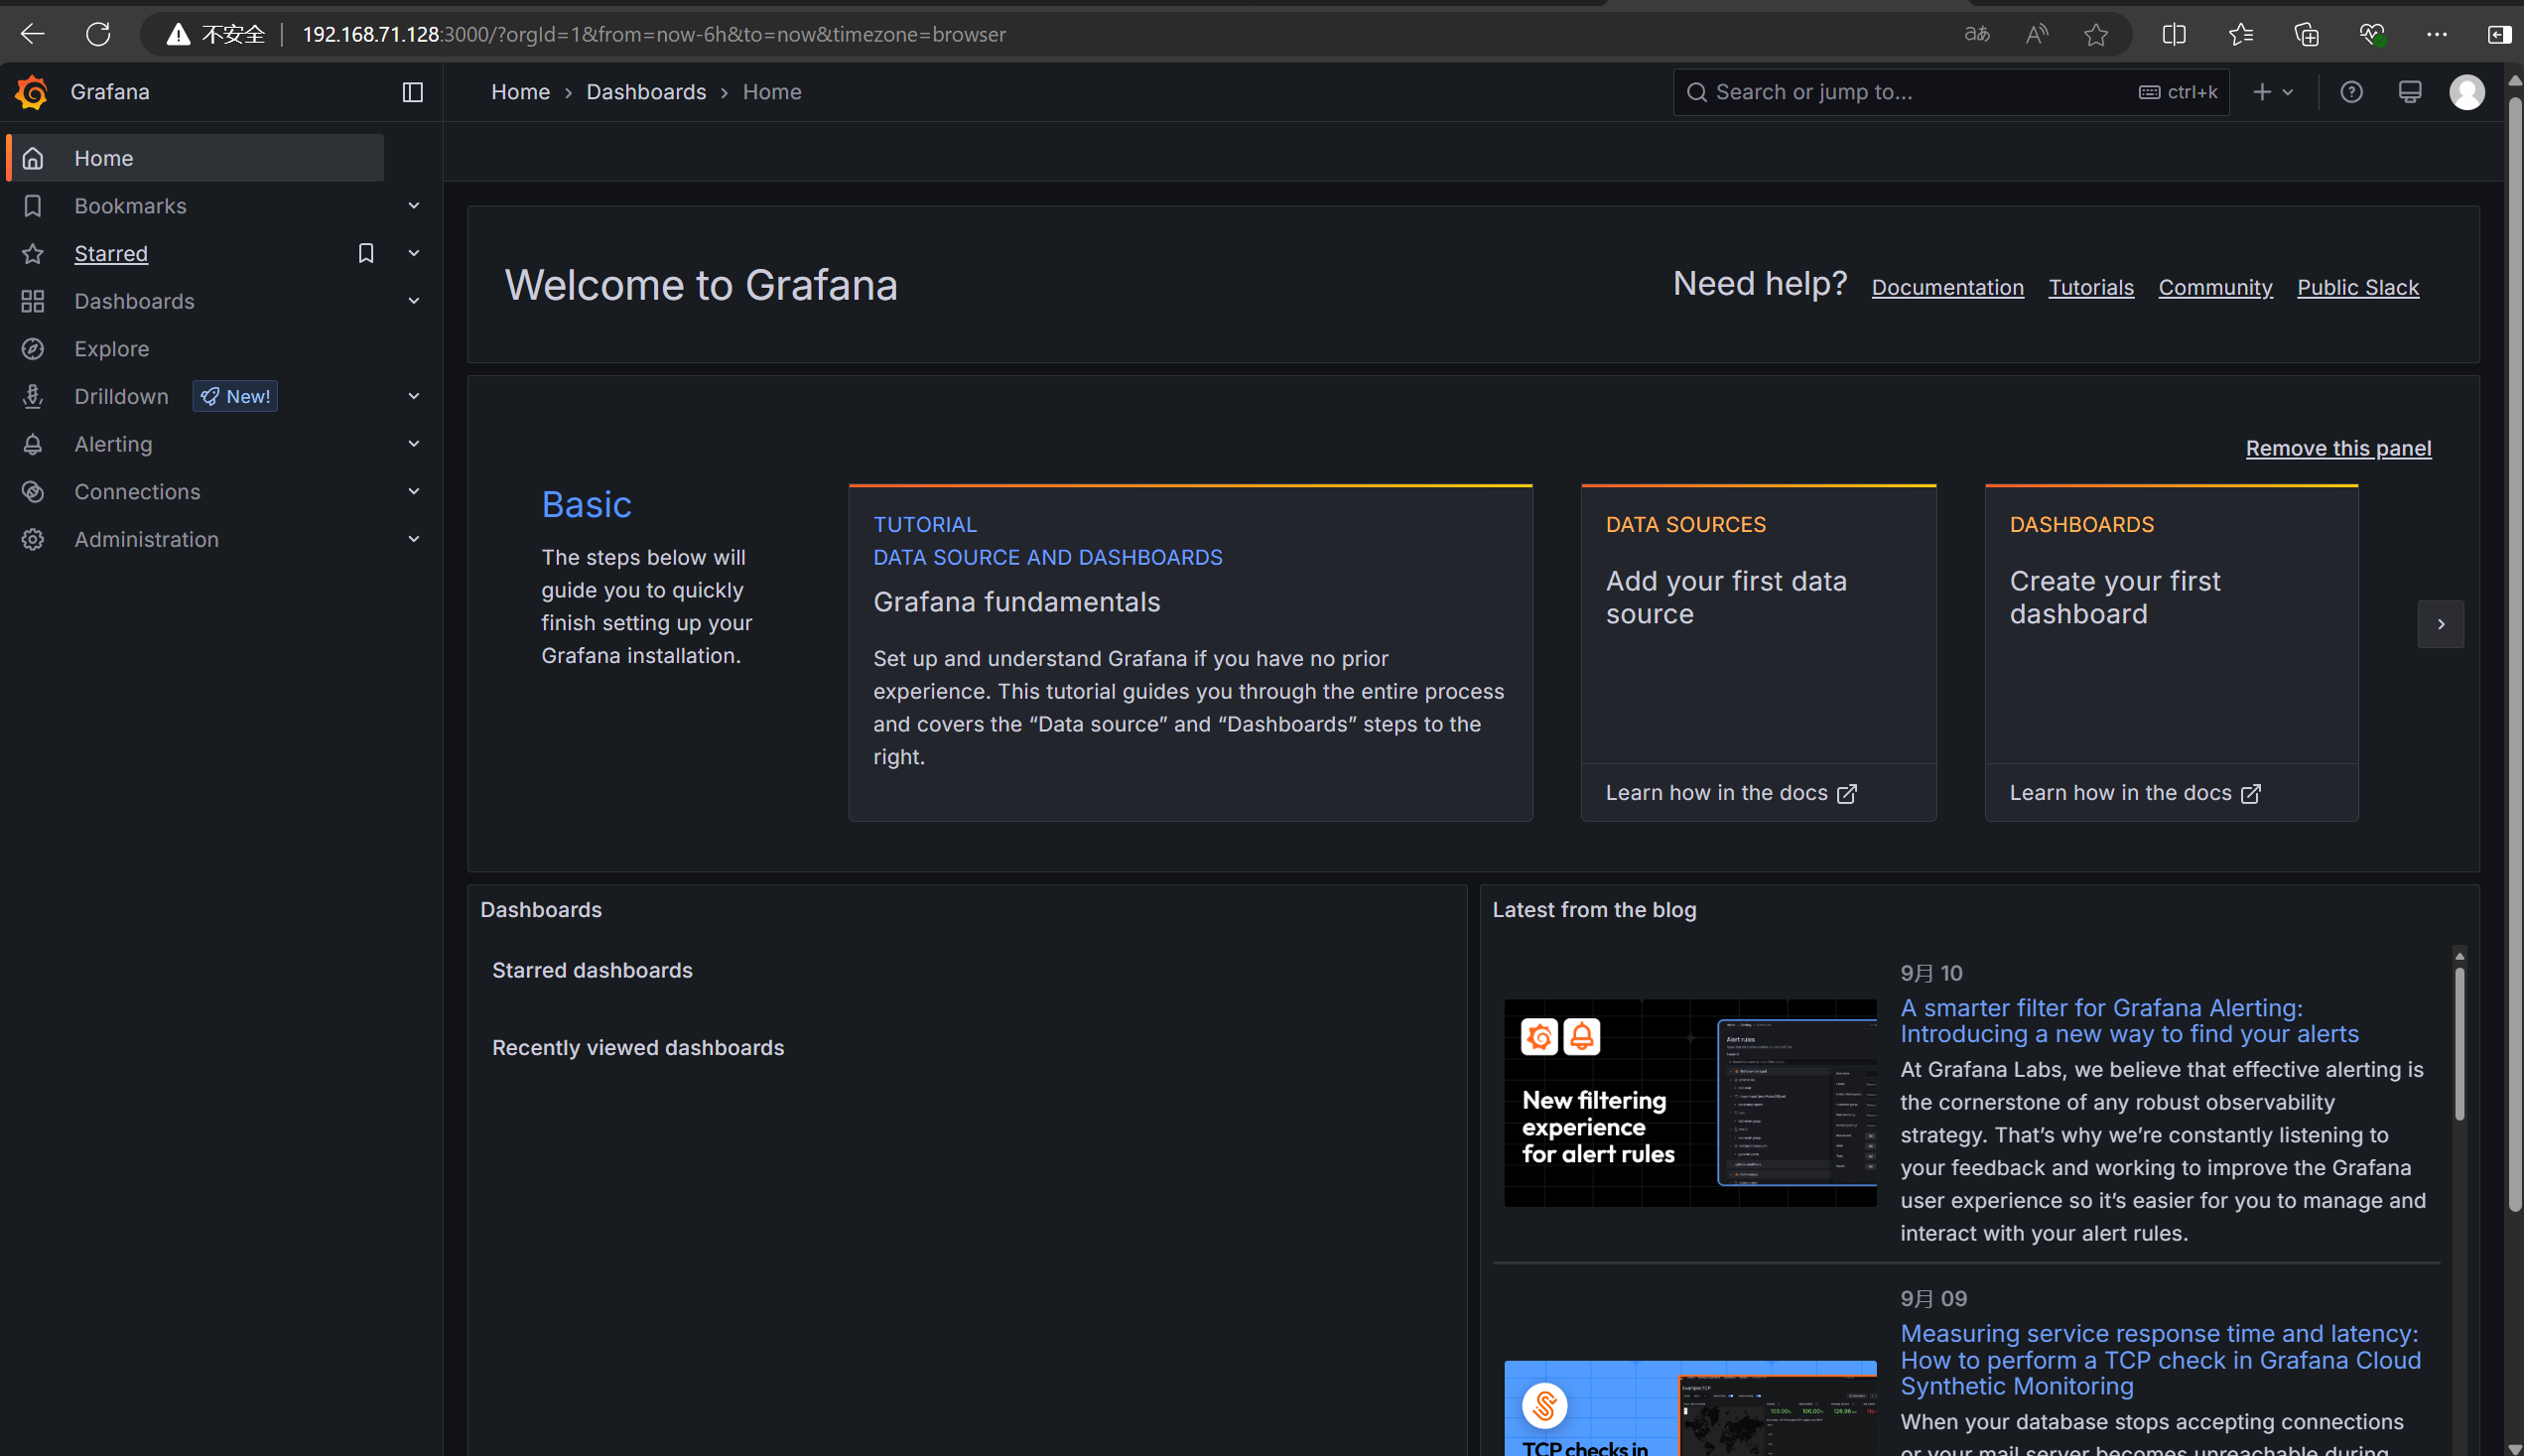Screen dimensions: 2524x1456
Task: Click the browser refresh icon
Action: tap(98, 34)
